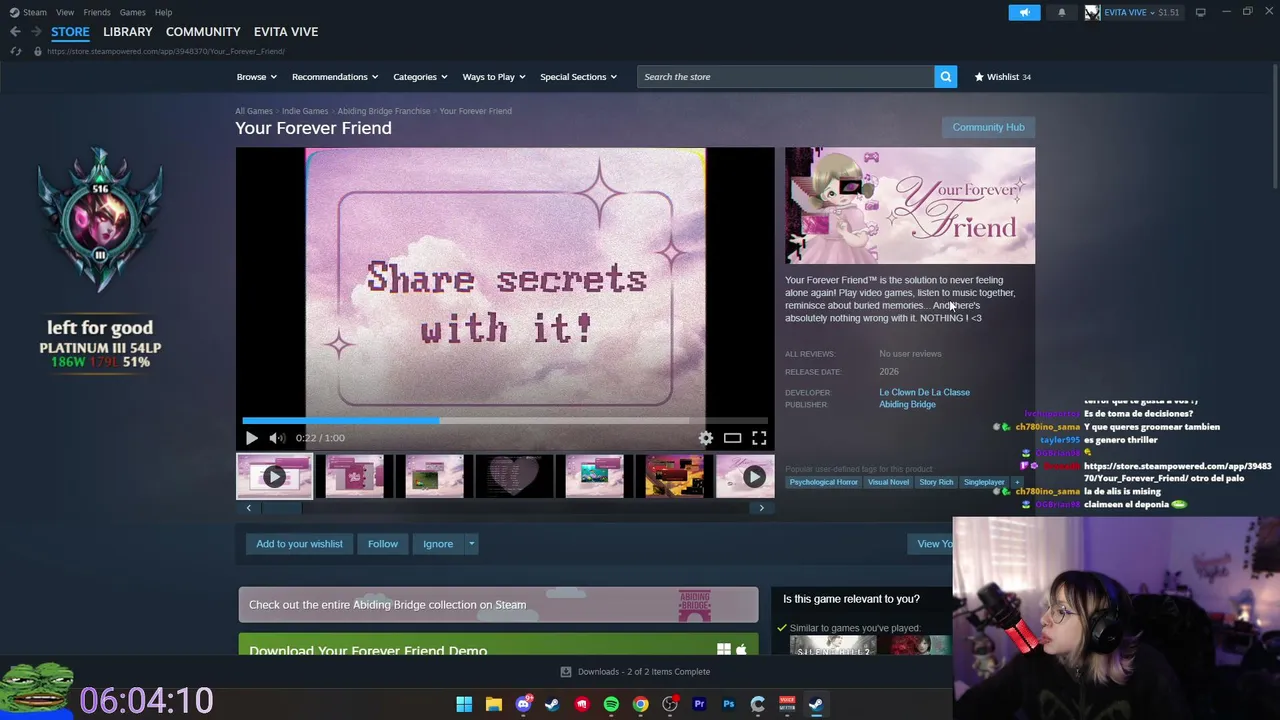This screenshot has height=720, width=1280.
Task: Select the first trailer thumbnail
Action: (274, 477)
